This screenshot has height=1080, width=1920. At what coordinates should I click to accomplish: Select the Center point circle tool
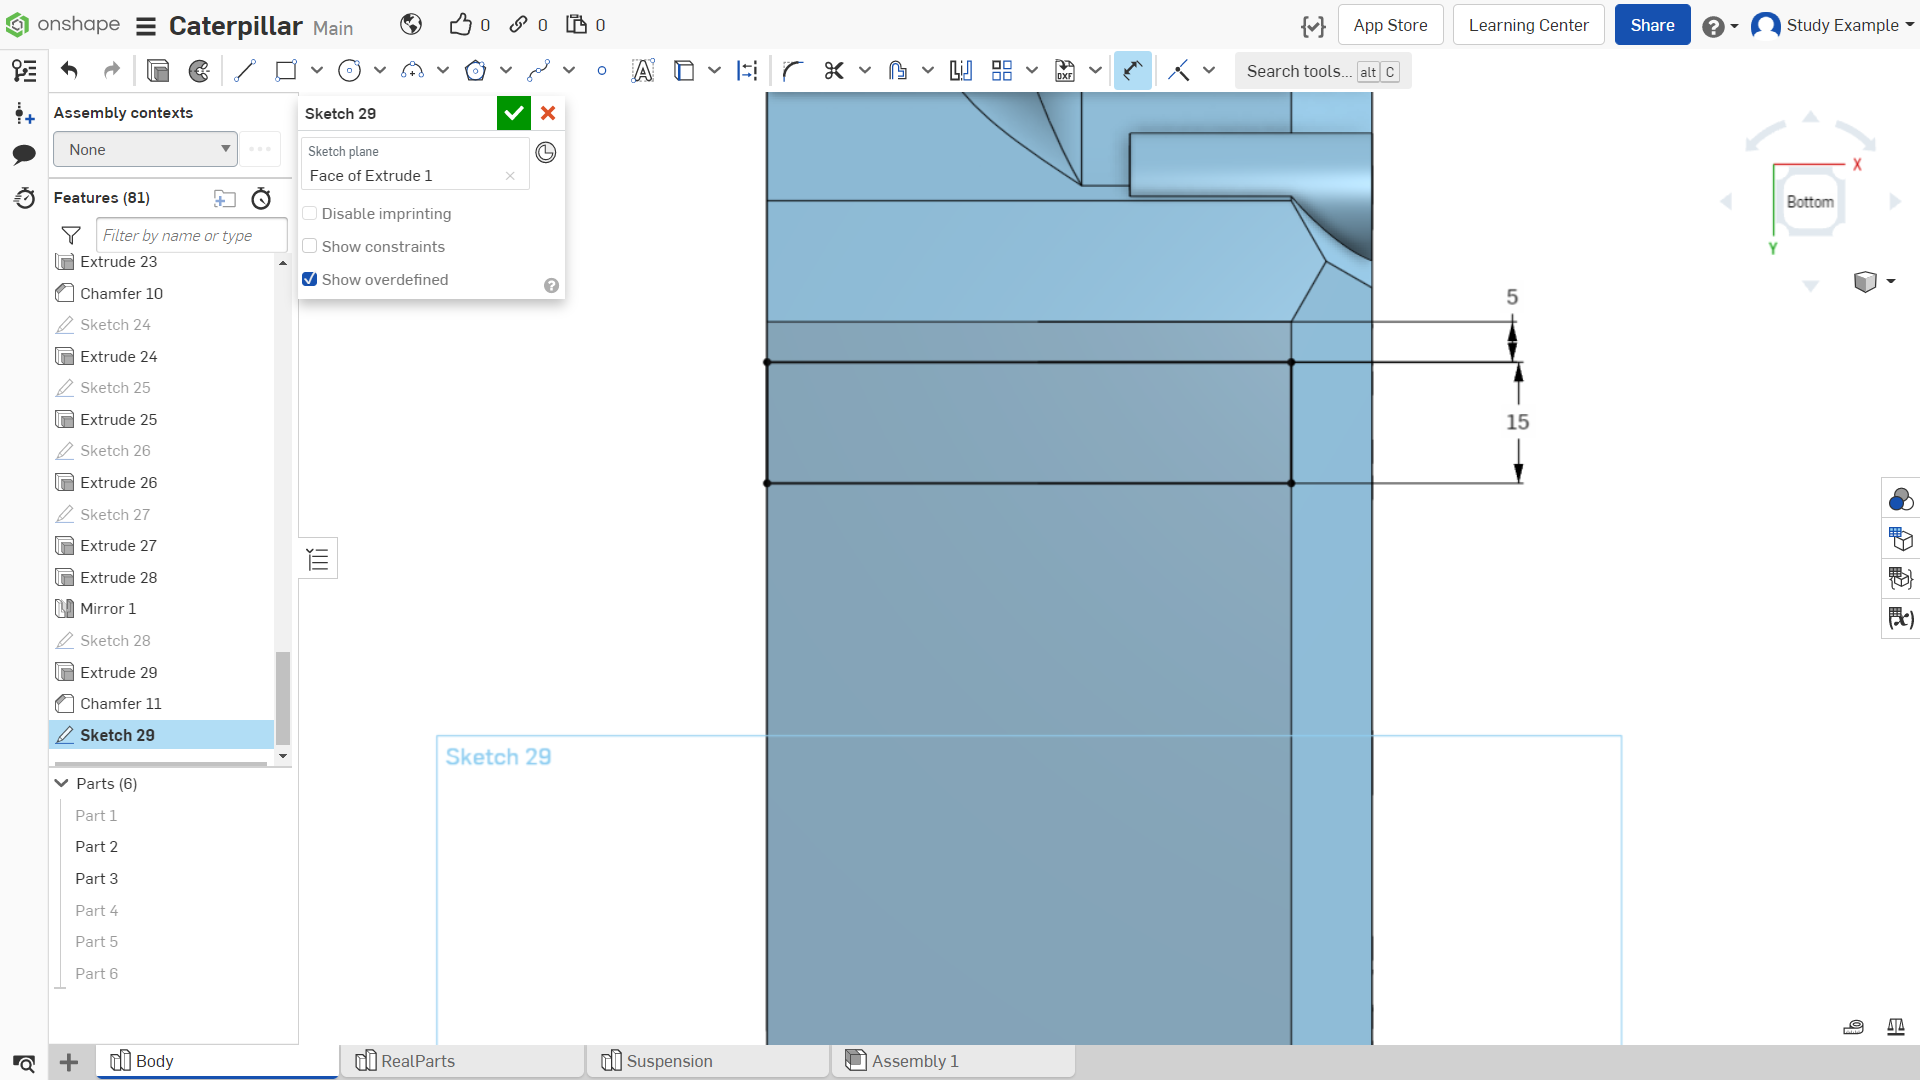point(349,71)
